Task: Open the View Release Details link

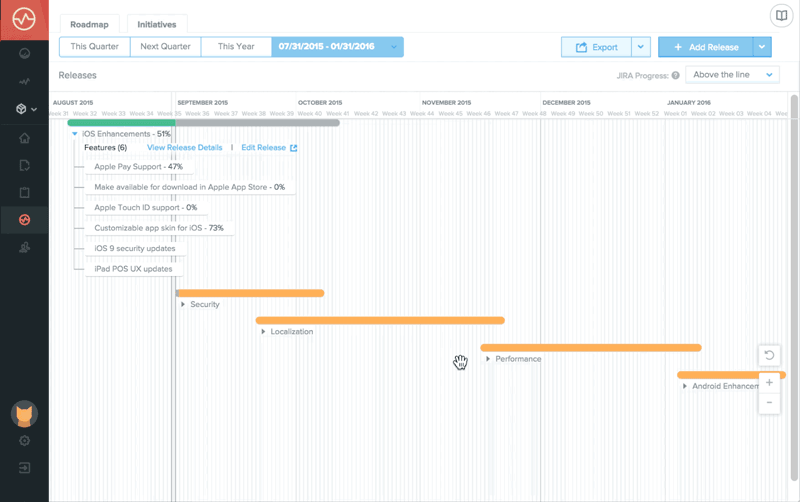Action: point(185,148)
